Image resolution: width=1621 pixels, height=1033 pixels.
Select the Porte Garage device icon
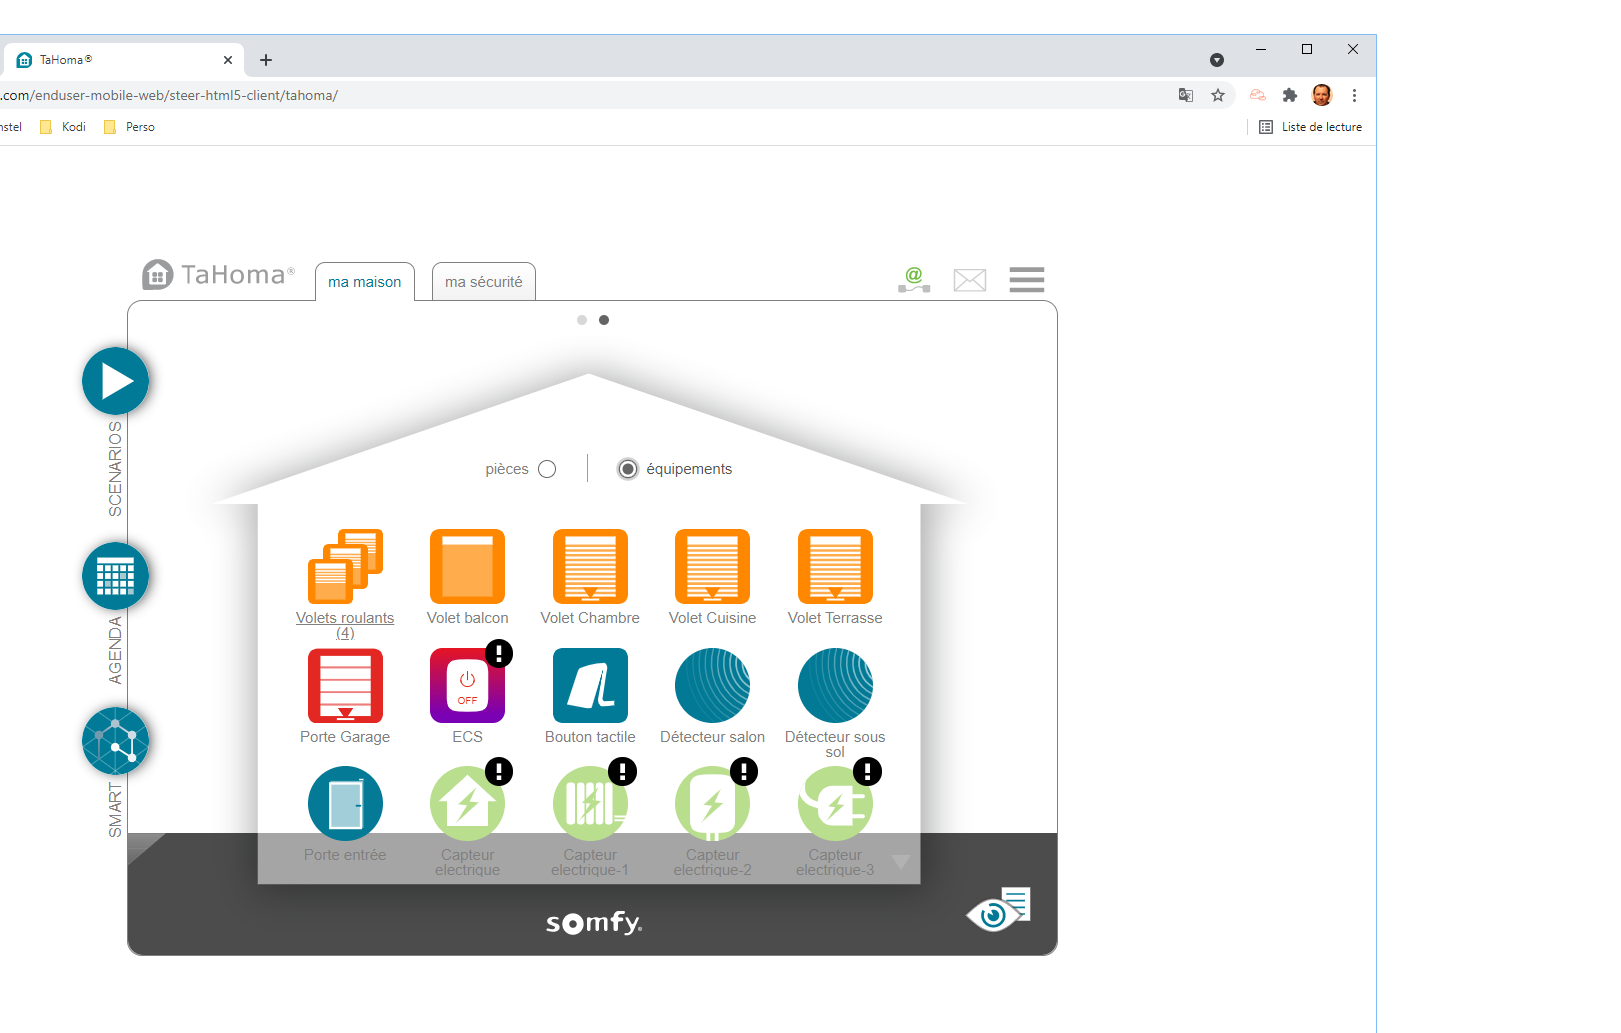[345, 686]
